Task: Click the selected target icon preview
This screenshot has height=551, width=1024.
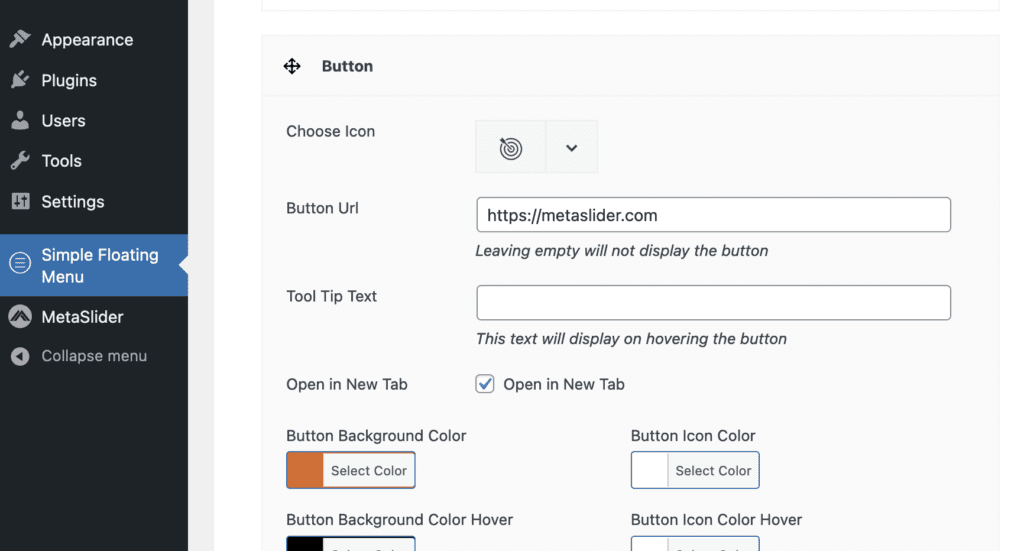Action: (510, 148)
